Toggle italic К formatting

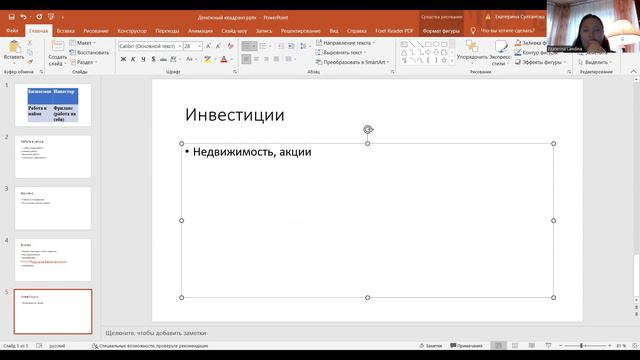point(133,59)
